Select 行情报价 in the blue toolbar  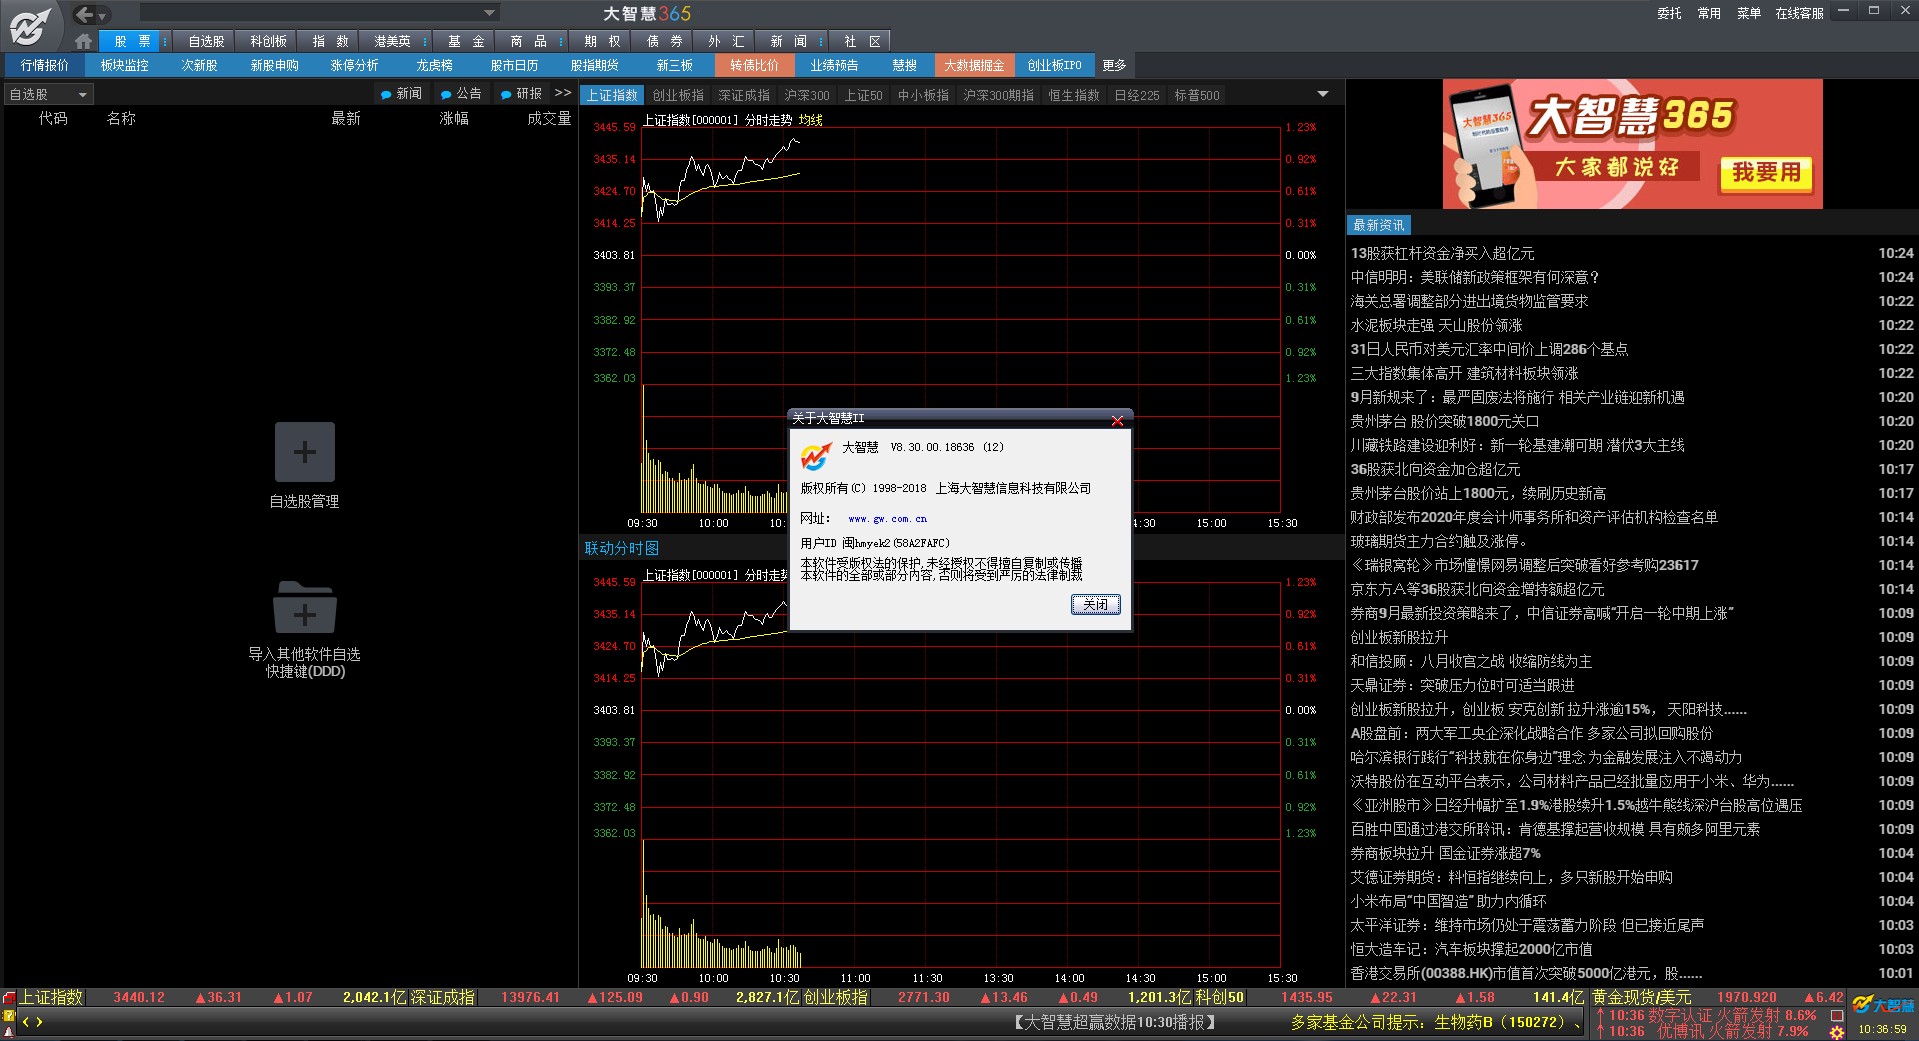pyautogui.click(x=45, y=65)
